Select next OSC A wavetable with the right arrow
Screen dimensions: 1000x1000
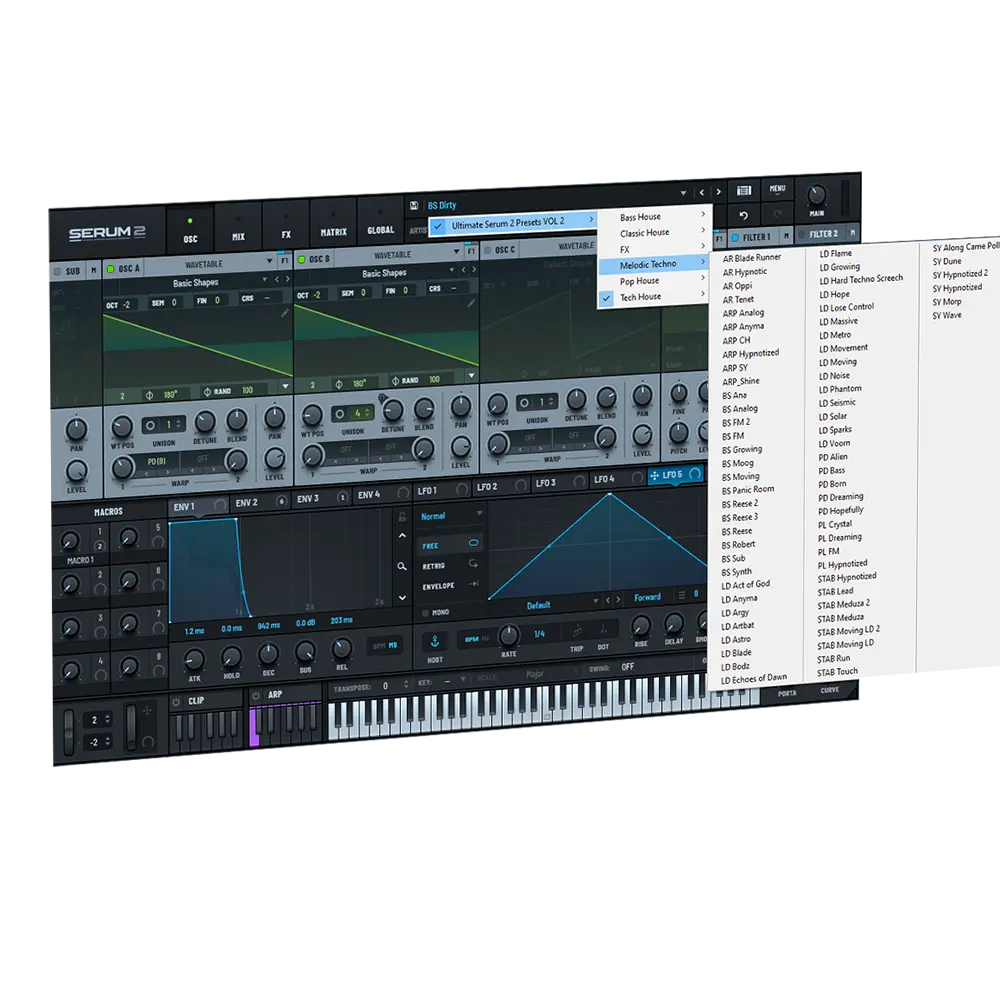coord(288,279)
